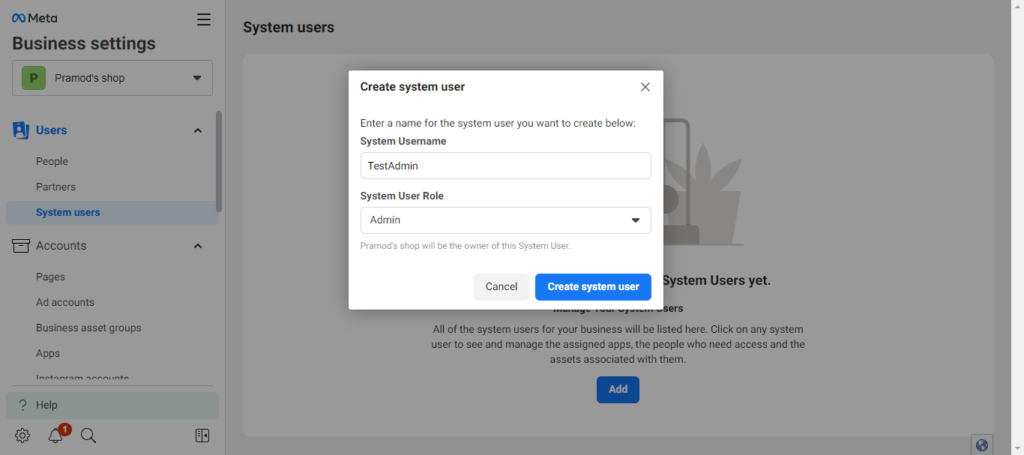The width and height of the screenshot is (1024, 455).
Task: Close the Create system user dialog
Action: point(645,87)
